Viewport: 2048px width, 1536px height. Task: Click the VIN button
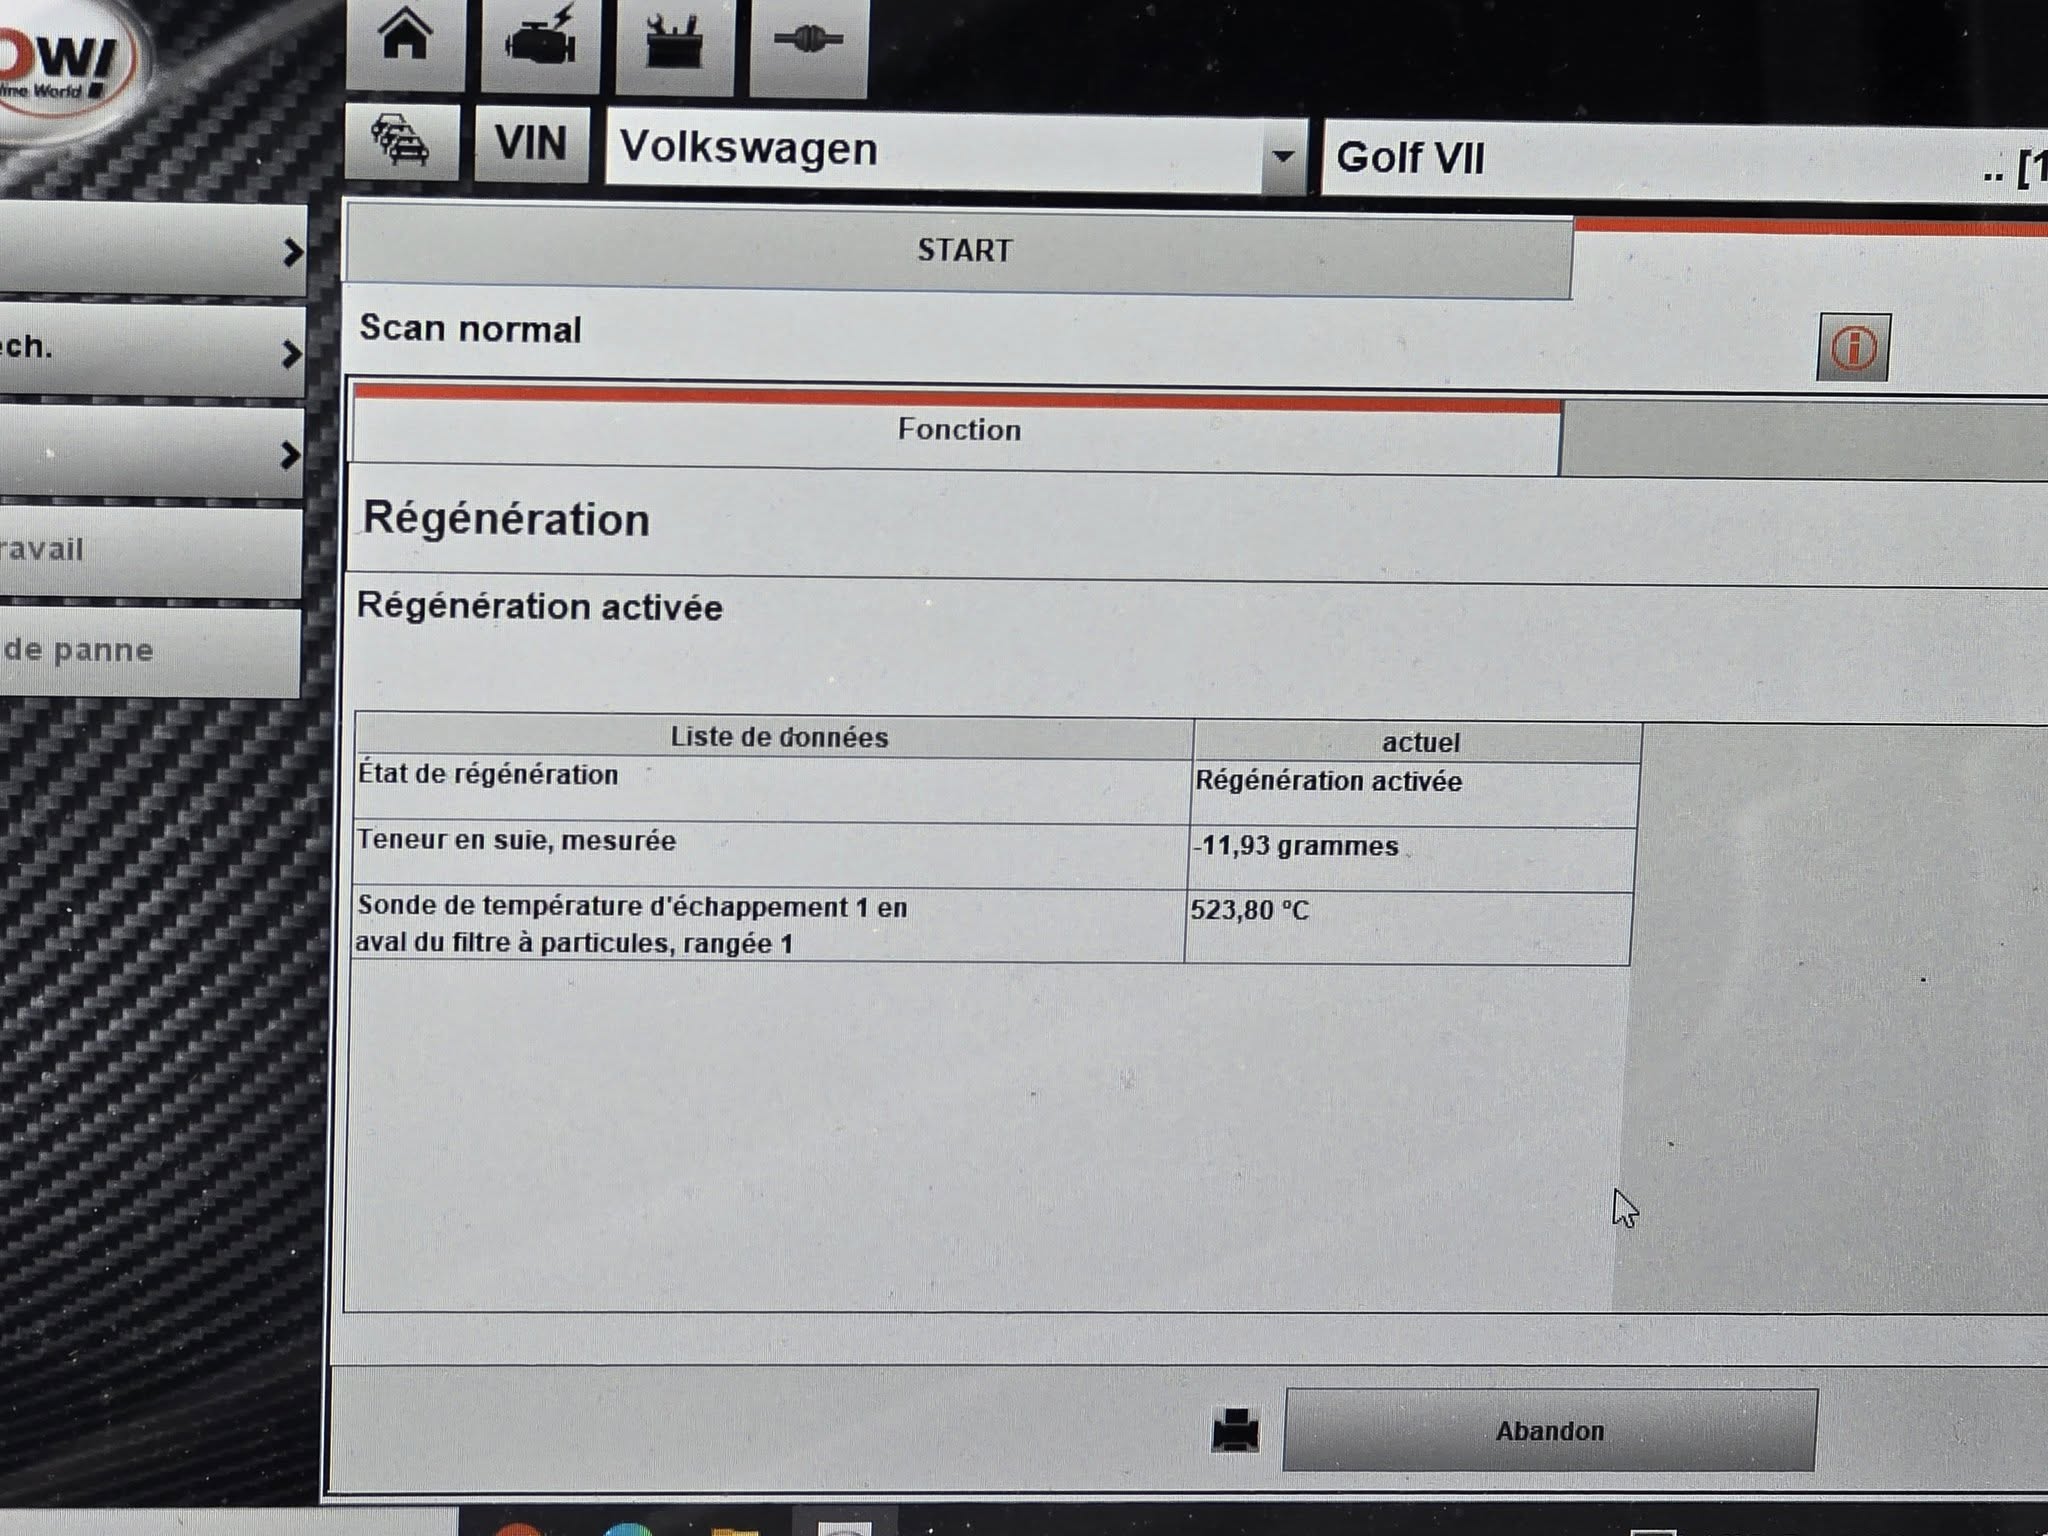(x=531, y=143)
